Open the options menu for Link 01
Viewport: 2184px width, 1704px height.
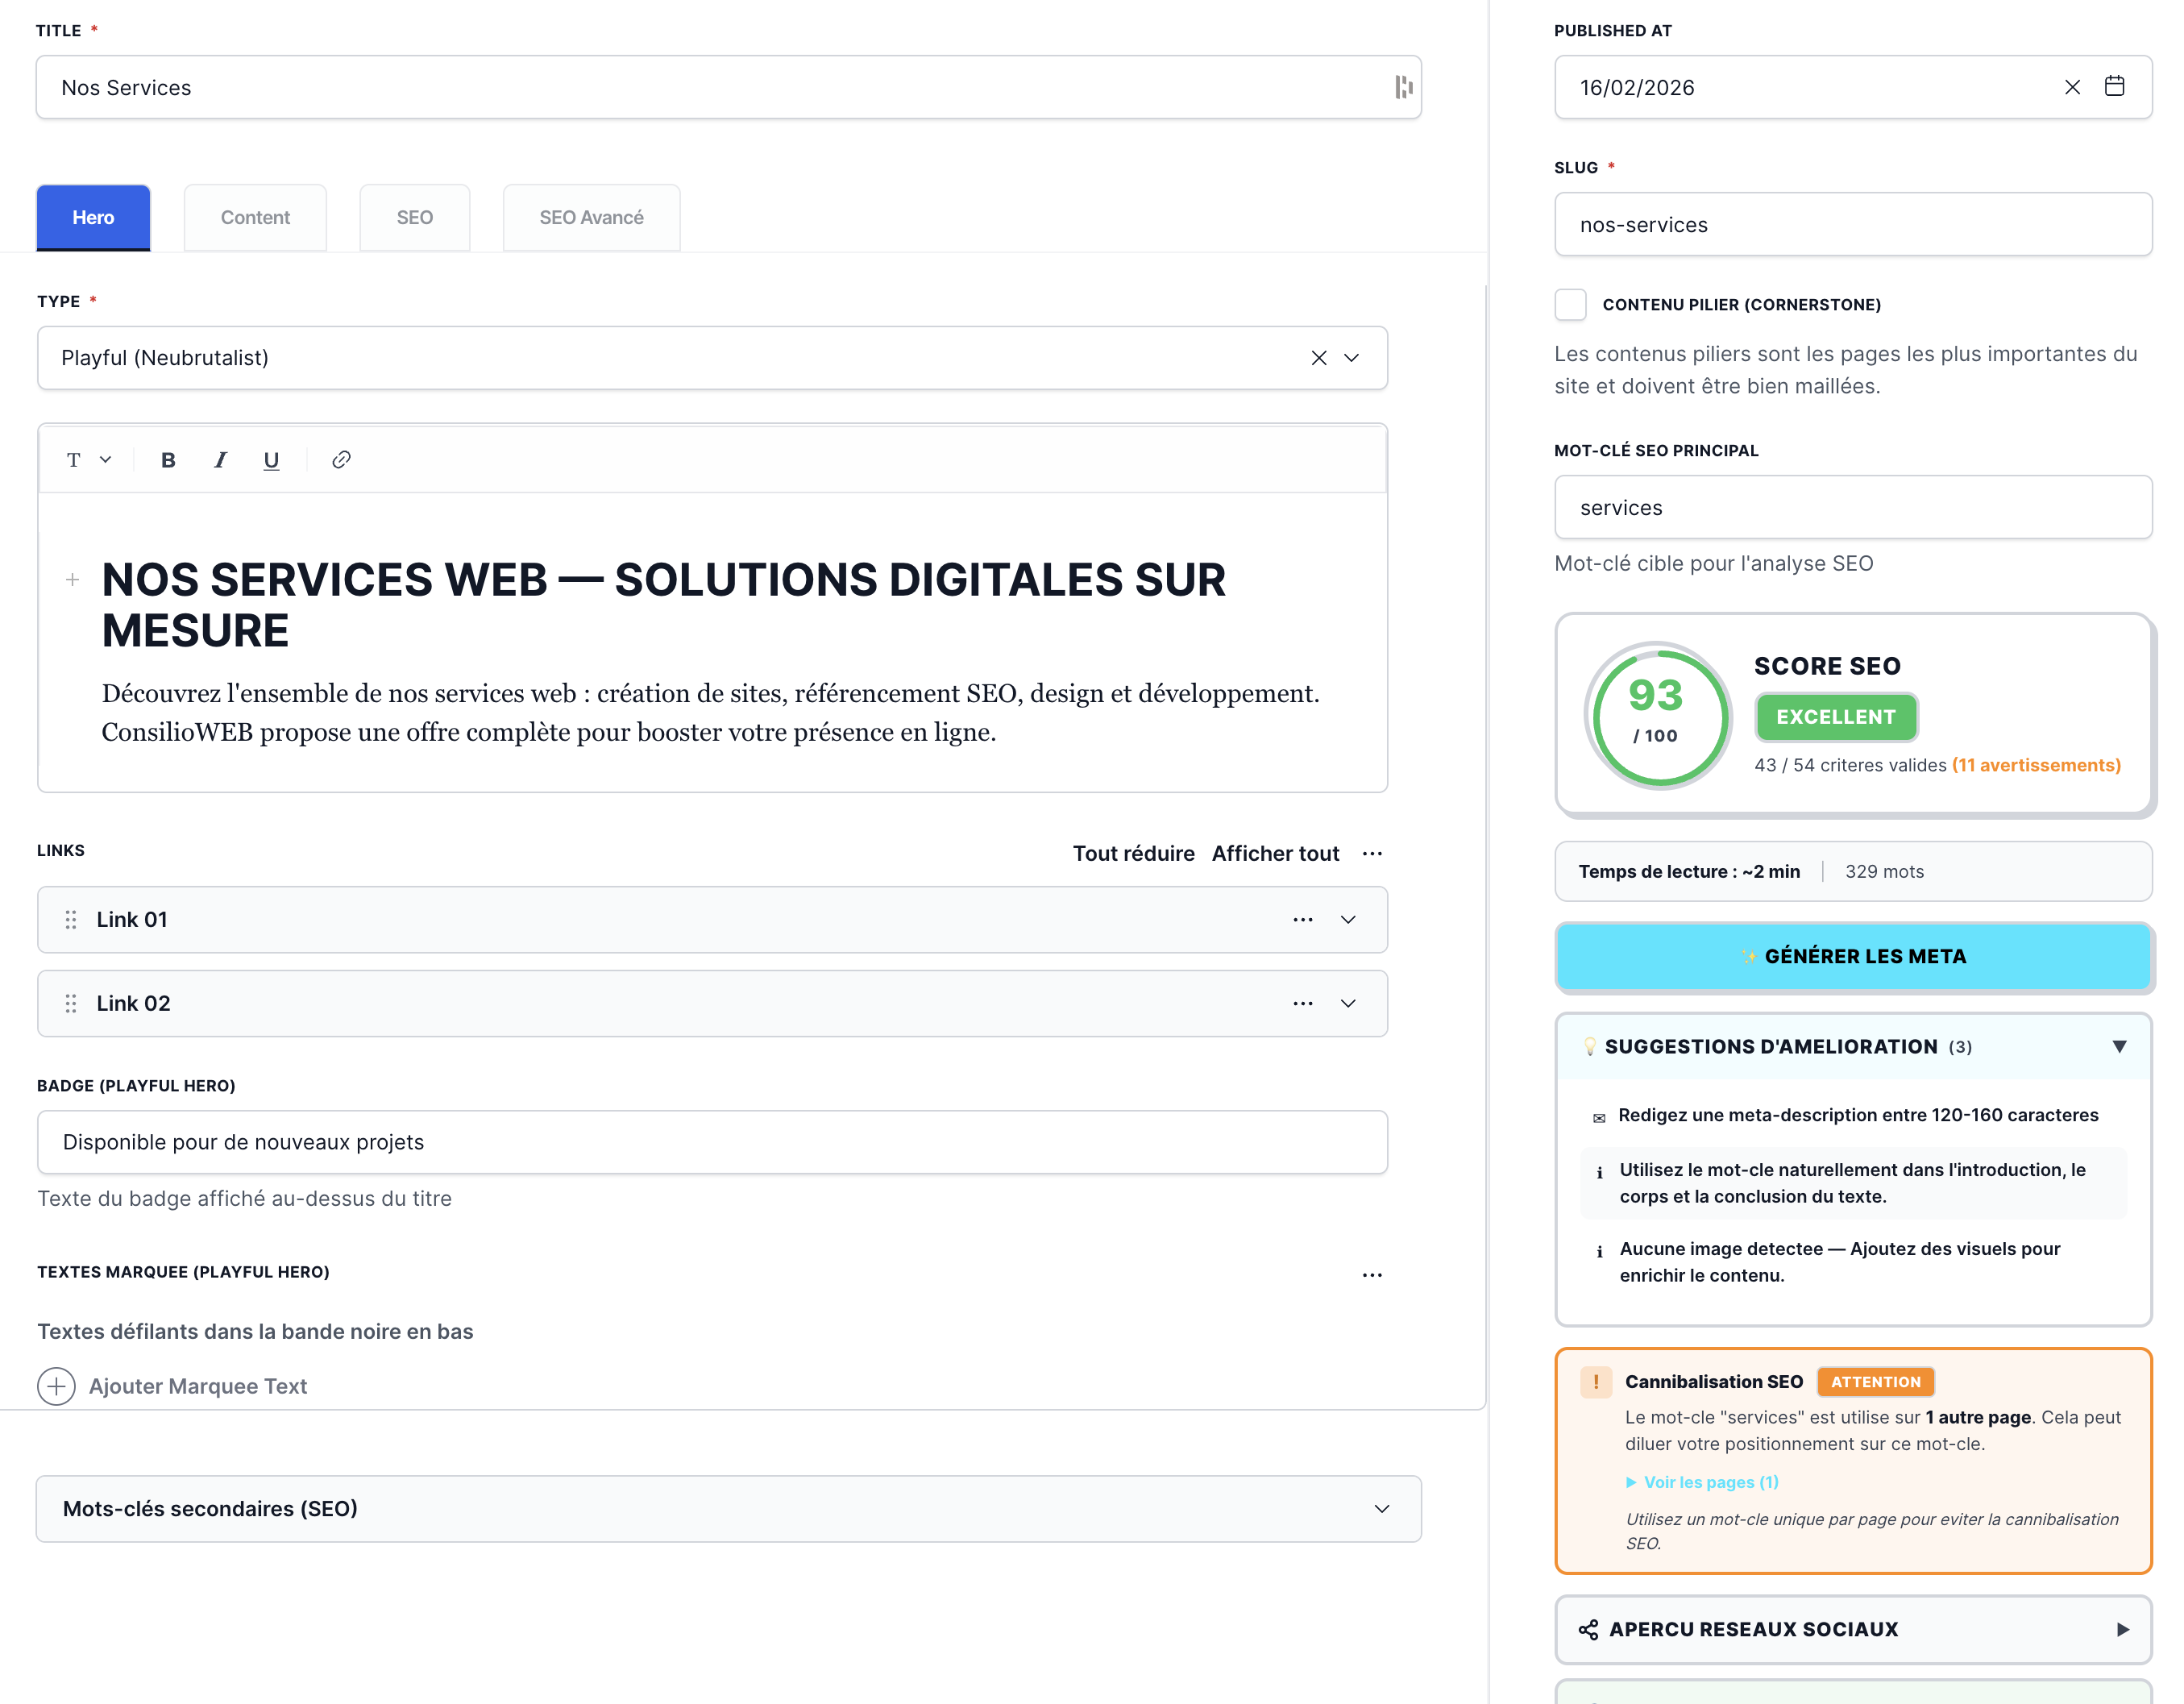click(1302, 919)
